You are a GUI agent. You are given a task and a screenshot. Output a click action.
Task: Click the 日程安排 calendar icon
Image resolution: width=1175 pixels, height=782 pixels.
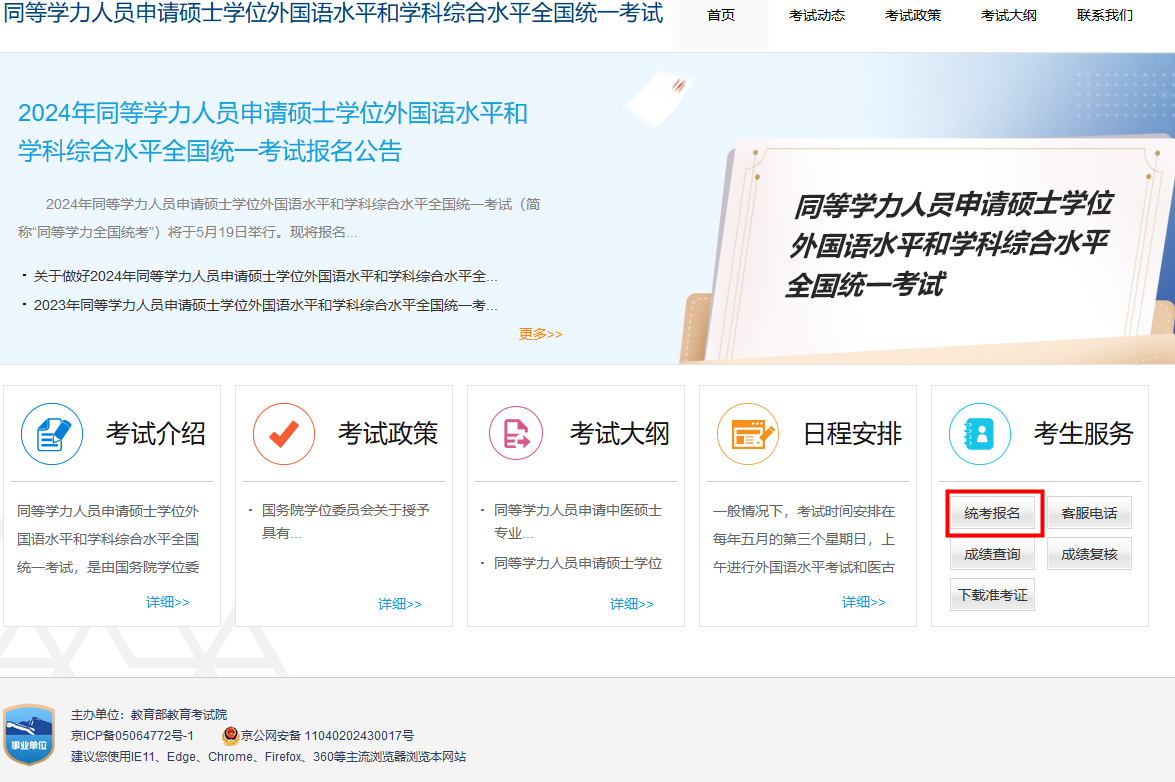point(747,434)
